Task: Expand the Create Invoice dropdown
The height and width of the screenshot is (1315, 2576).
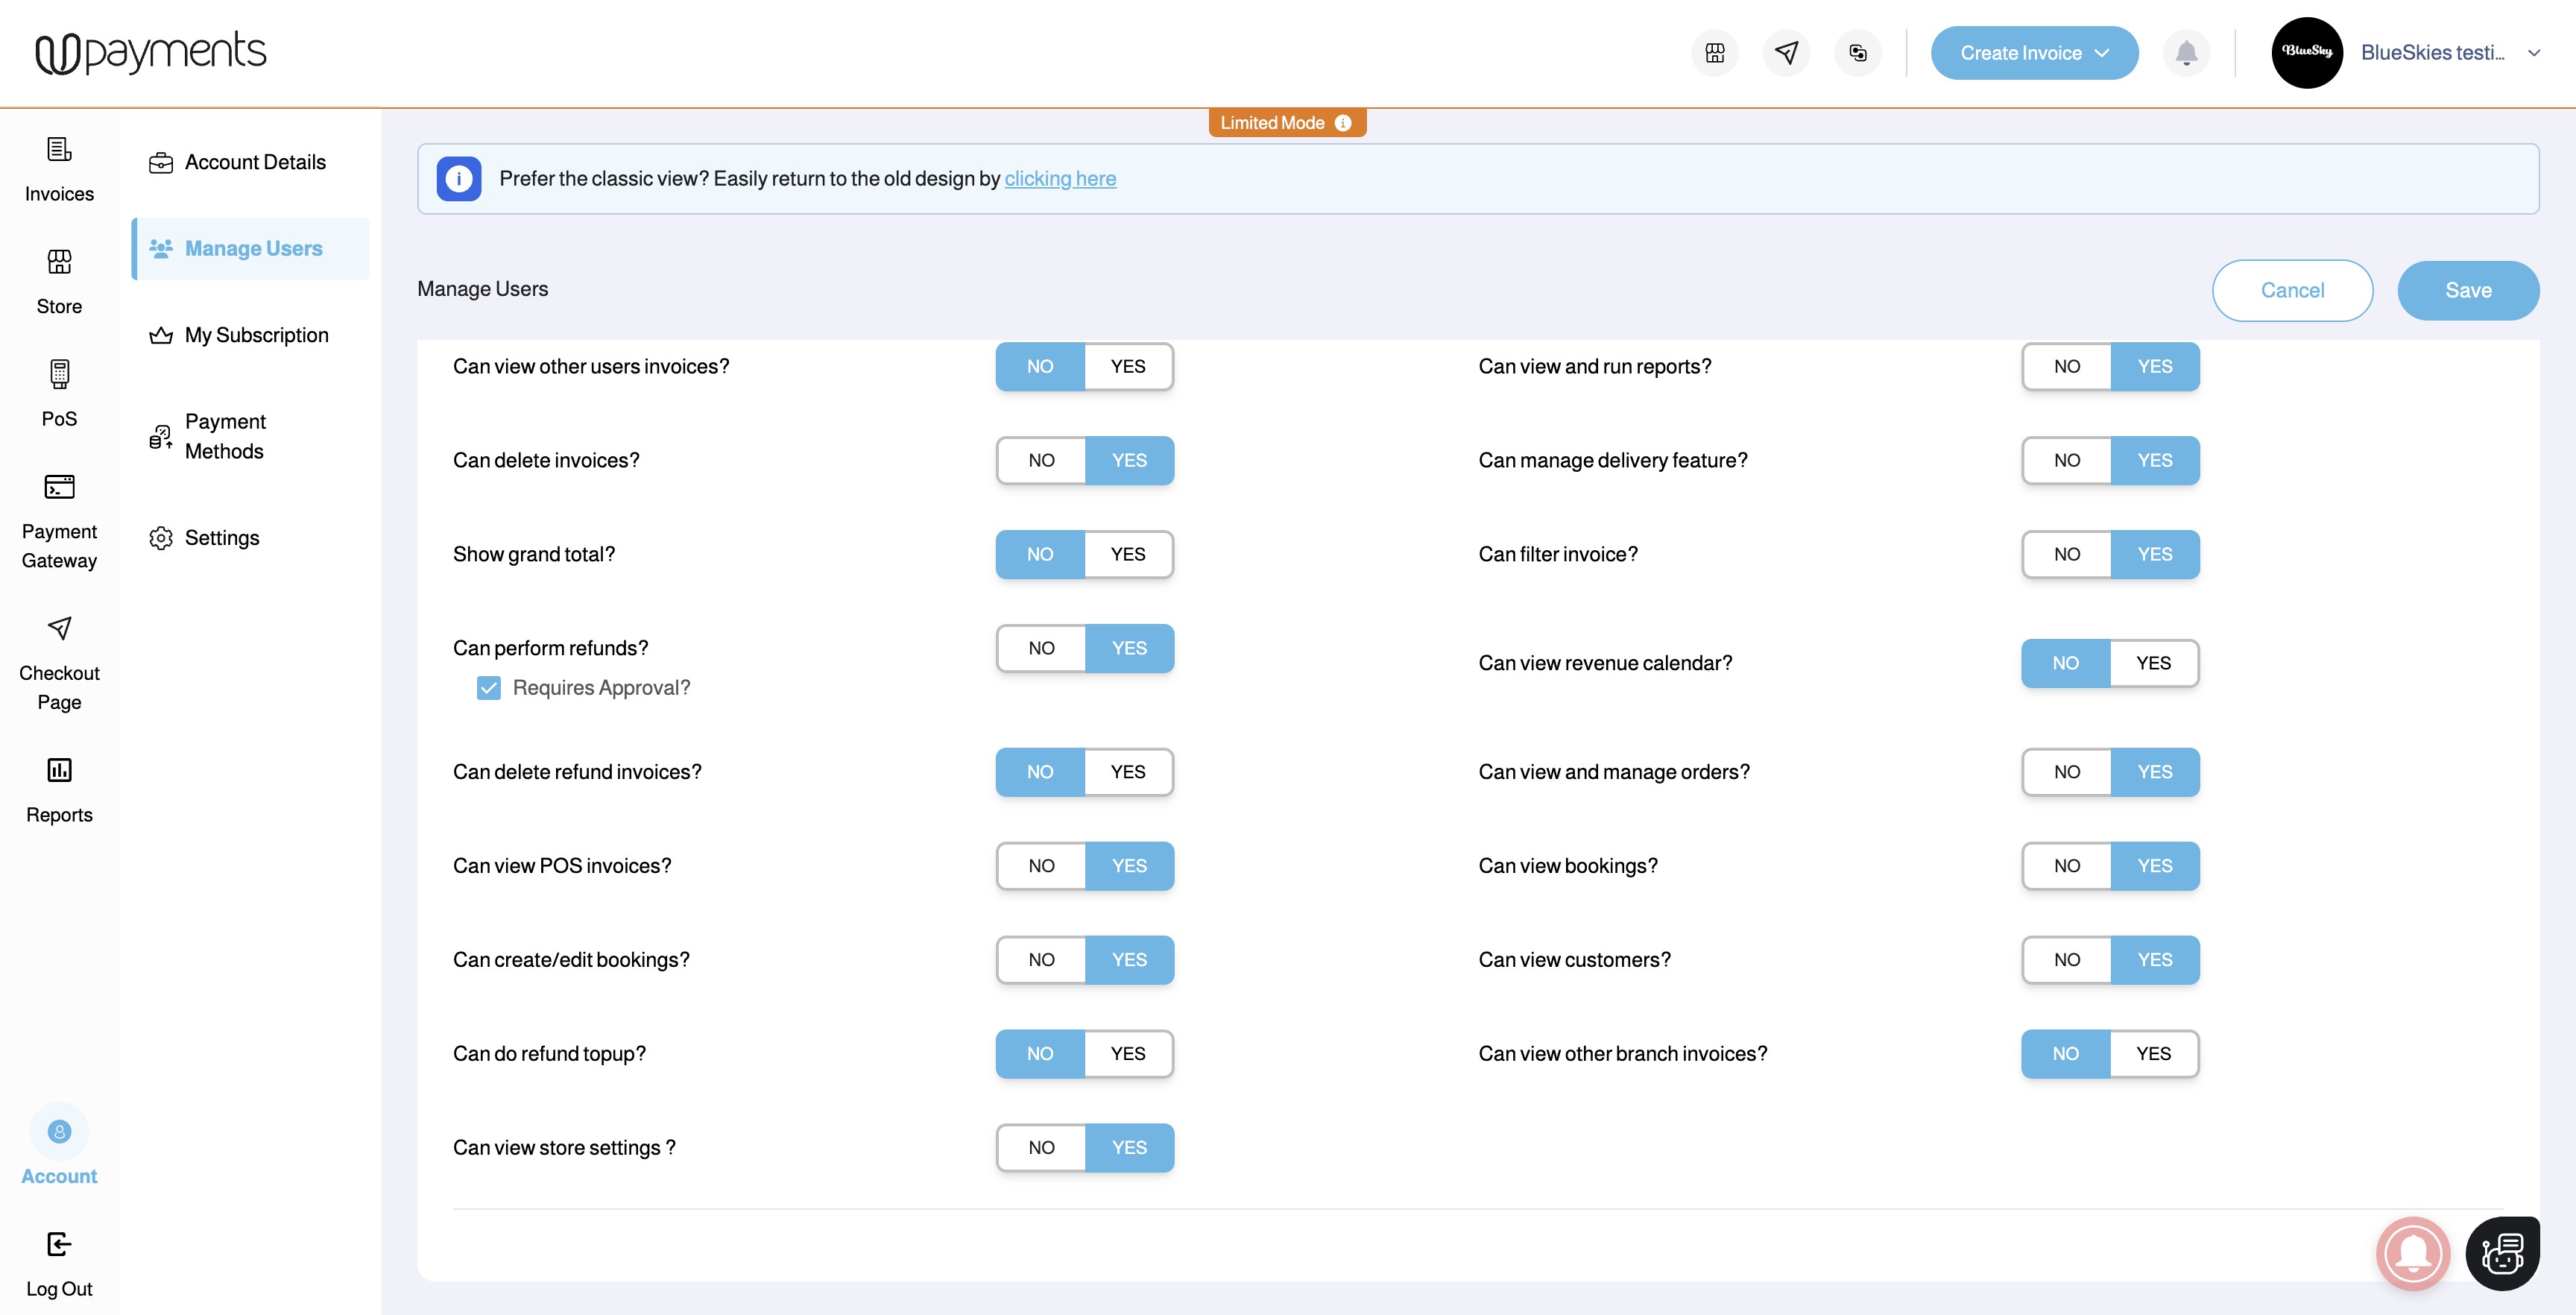Action: click(2102, 53)
